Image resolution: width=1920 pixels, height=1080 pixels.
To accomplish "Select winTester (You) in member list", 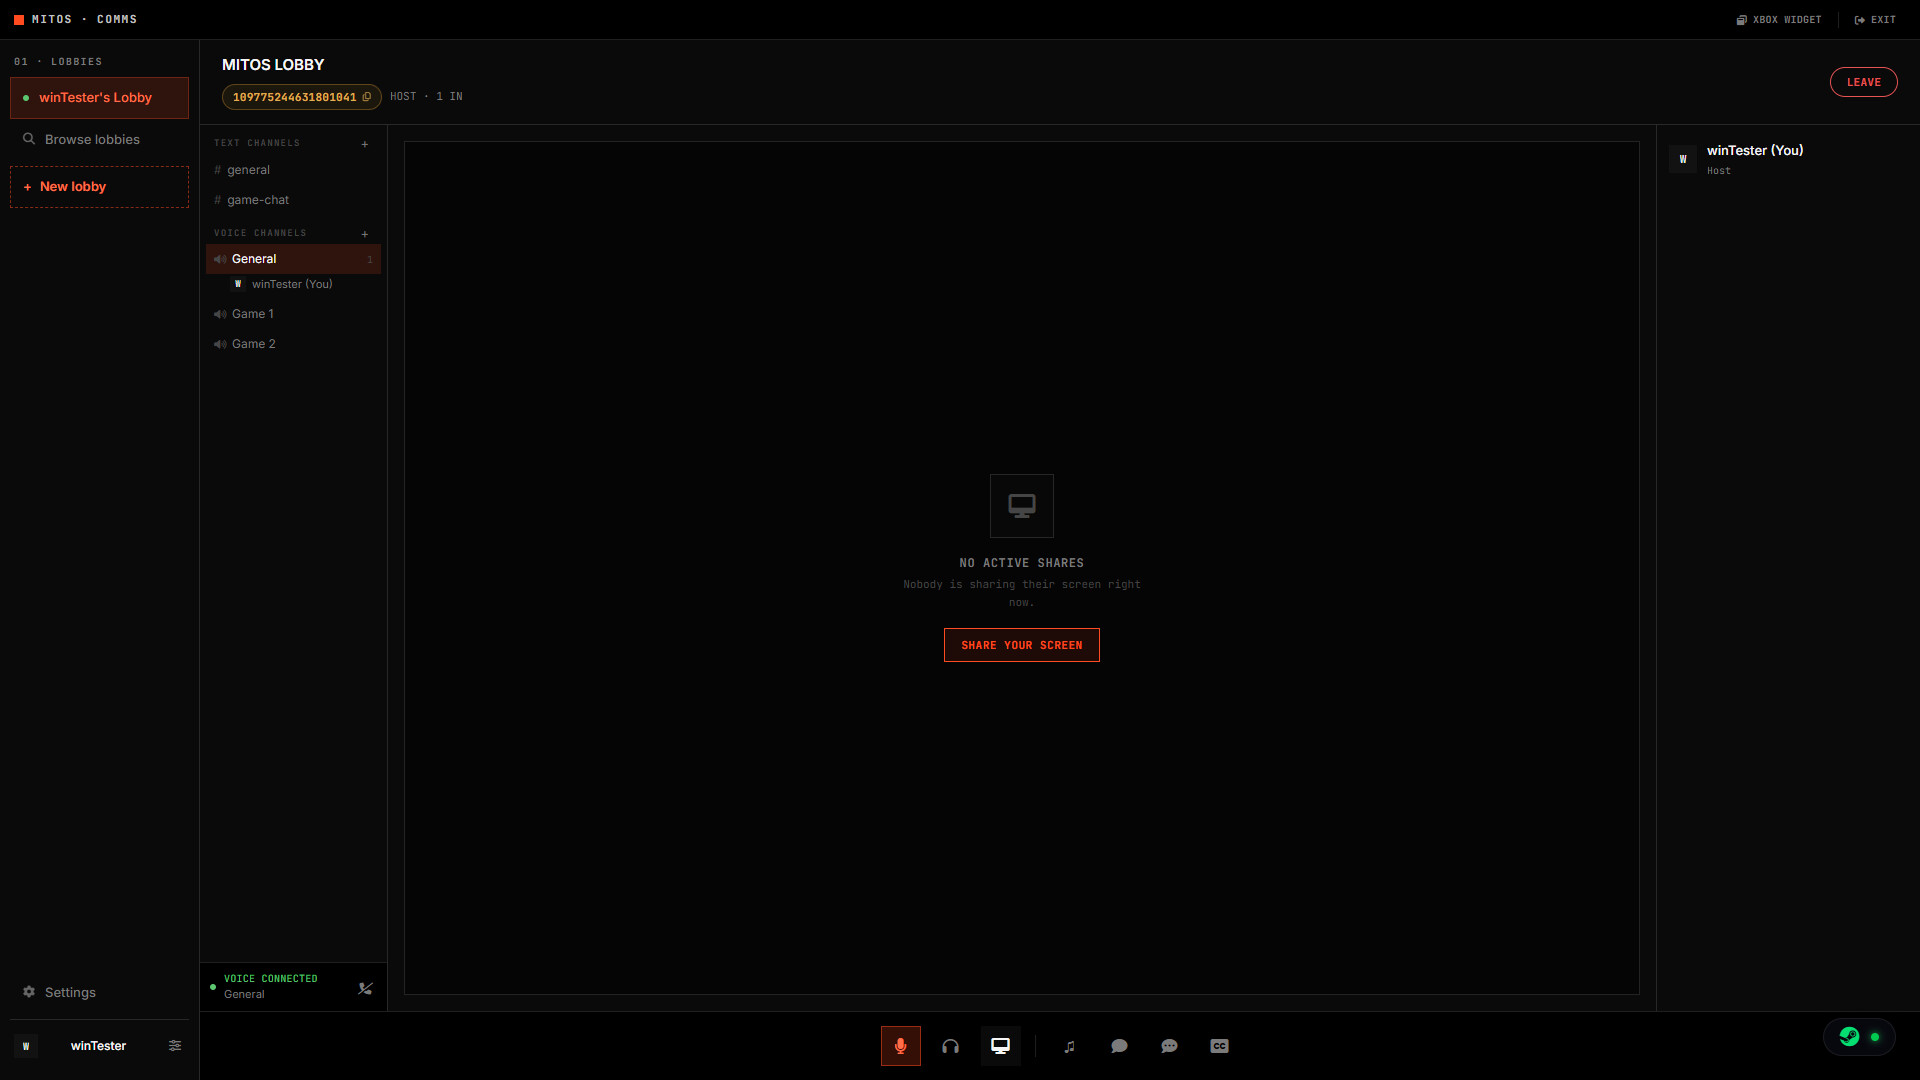I will (1787, 159).
